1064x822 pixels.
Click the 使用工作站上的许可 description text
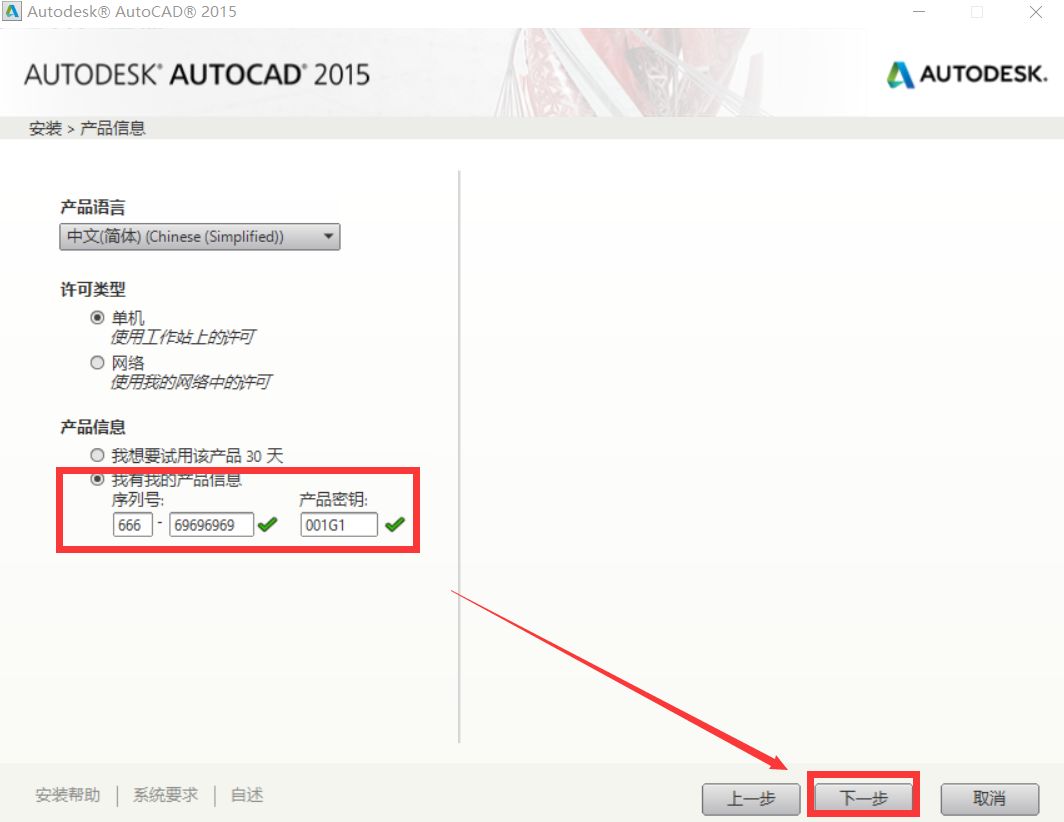pyautogui.click(x=183, y=337)
